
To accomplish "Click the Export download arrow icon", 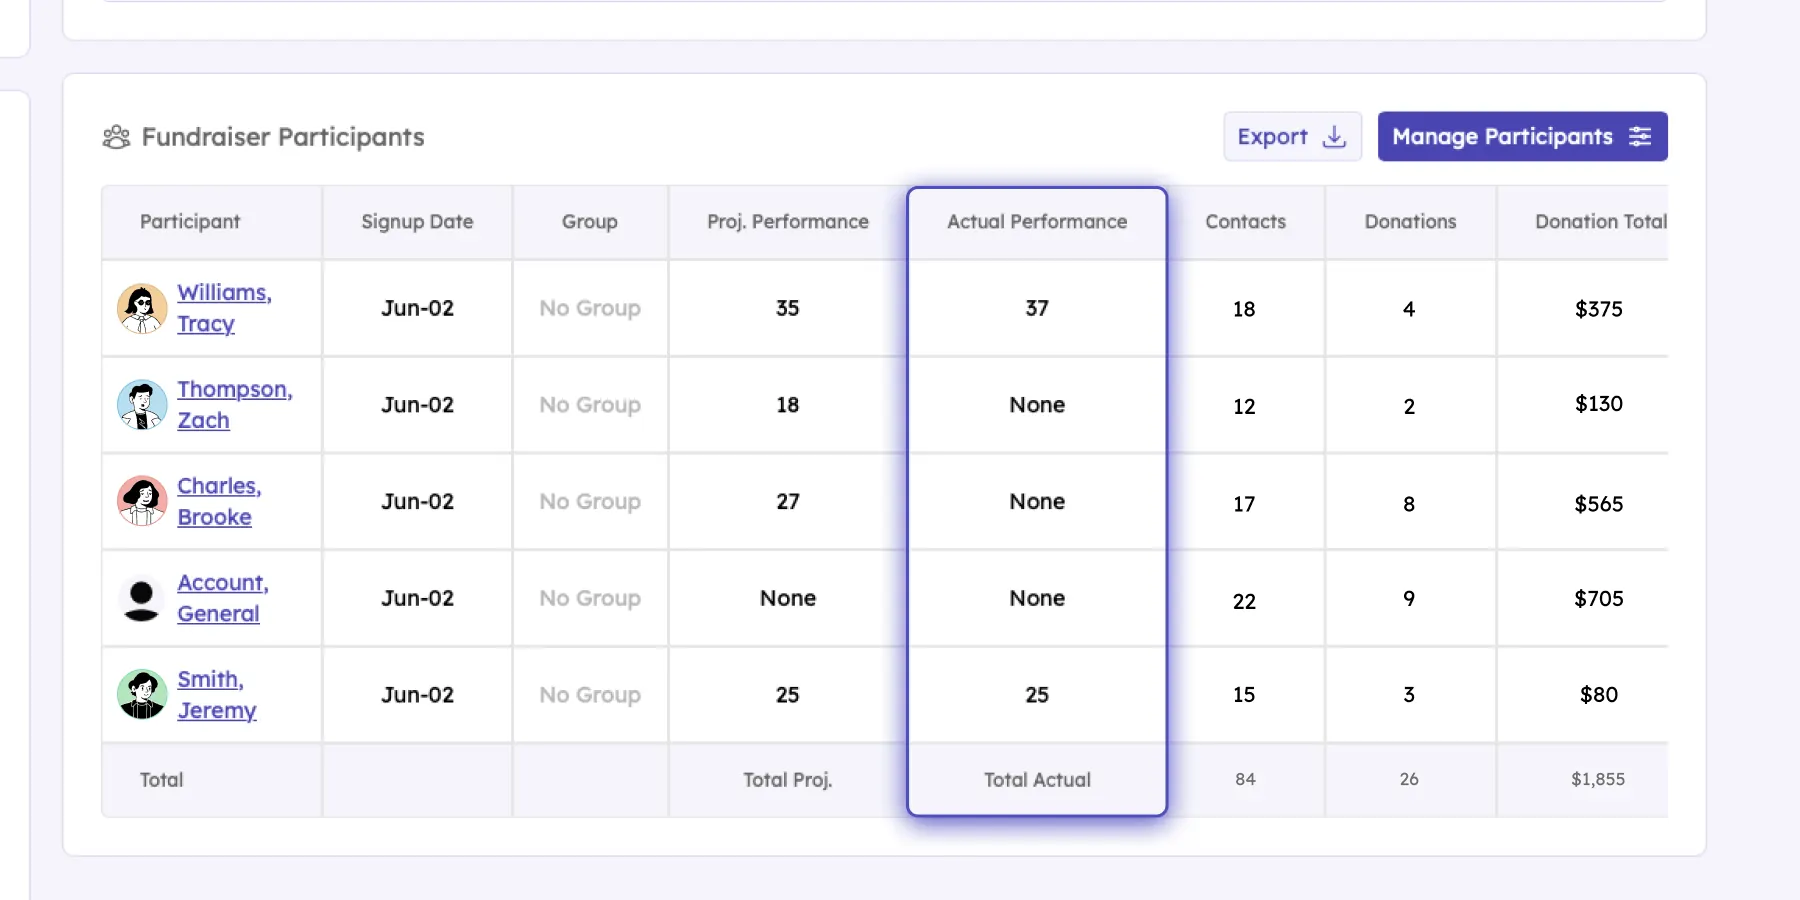I will coord(1334,137).
